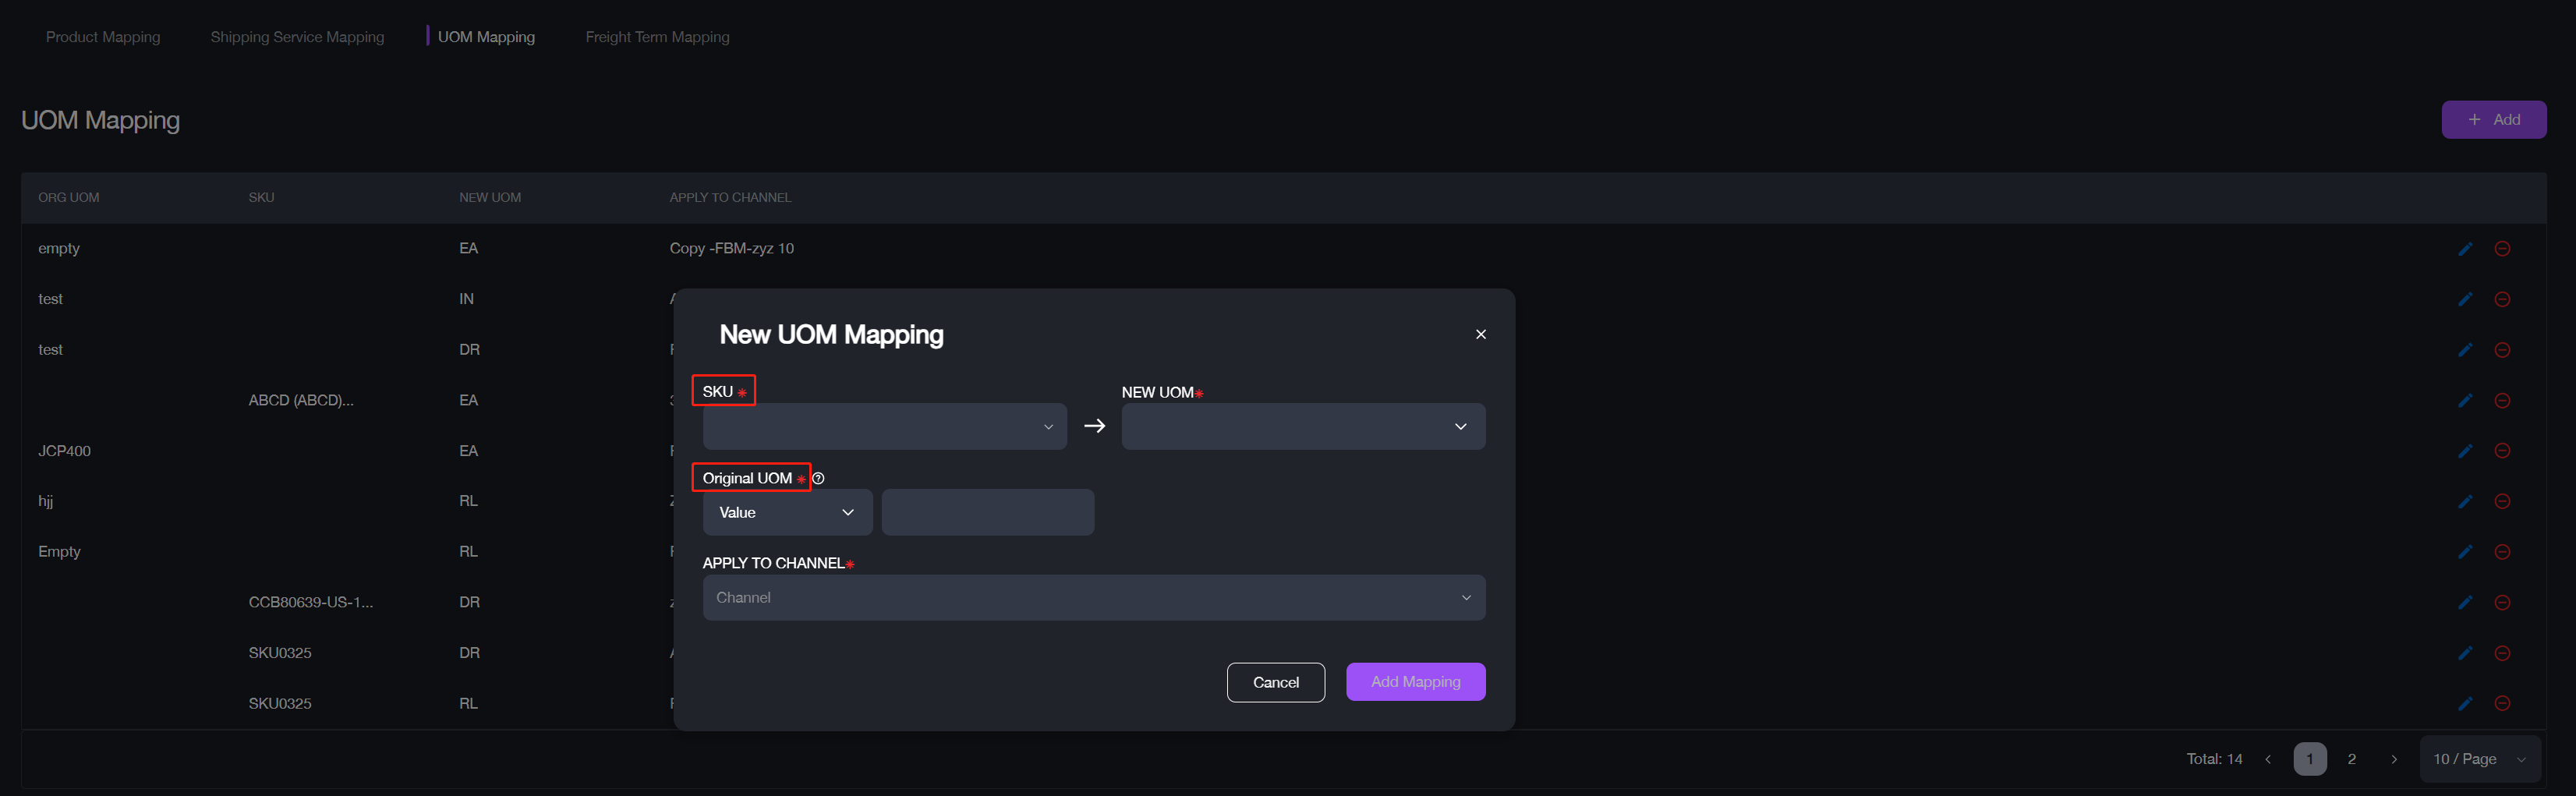This screenshot has width=2576, height=796.
Task: Click the Add Mapping button
Action: point(1415,682)
